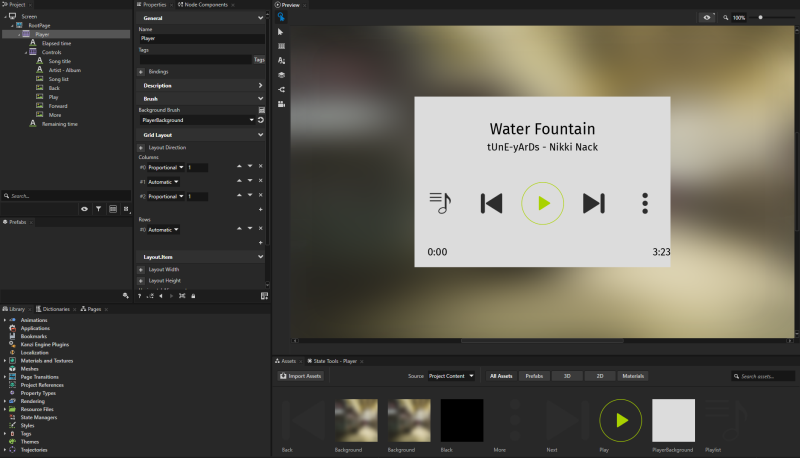Open the Dictionaries tab
Screen dimensions: 800x458
tap(55, 309)
